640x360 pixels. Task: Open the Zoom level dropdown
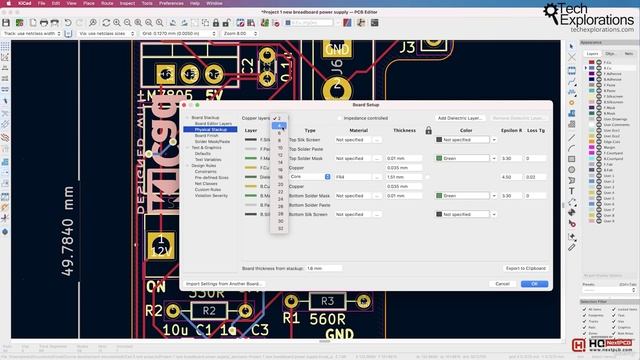point(240,33)
